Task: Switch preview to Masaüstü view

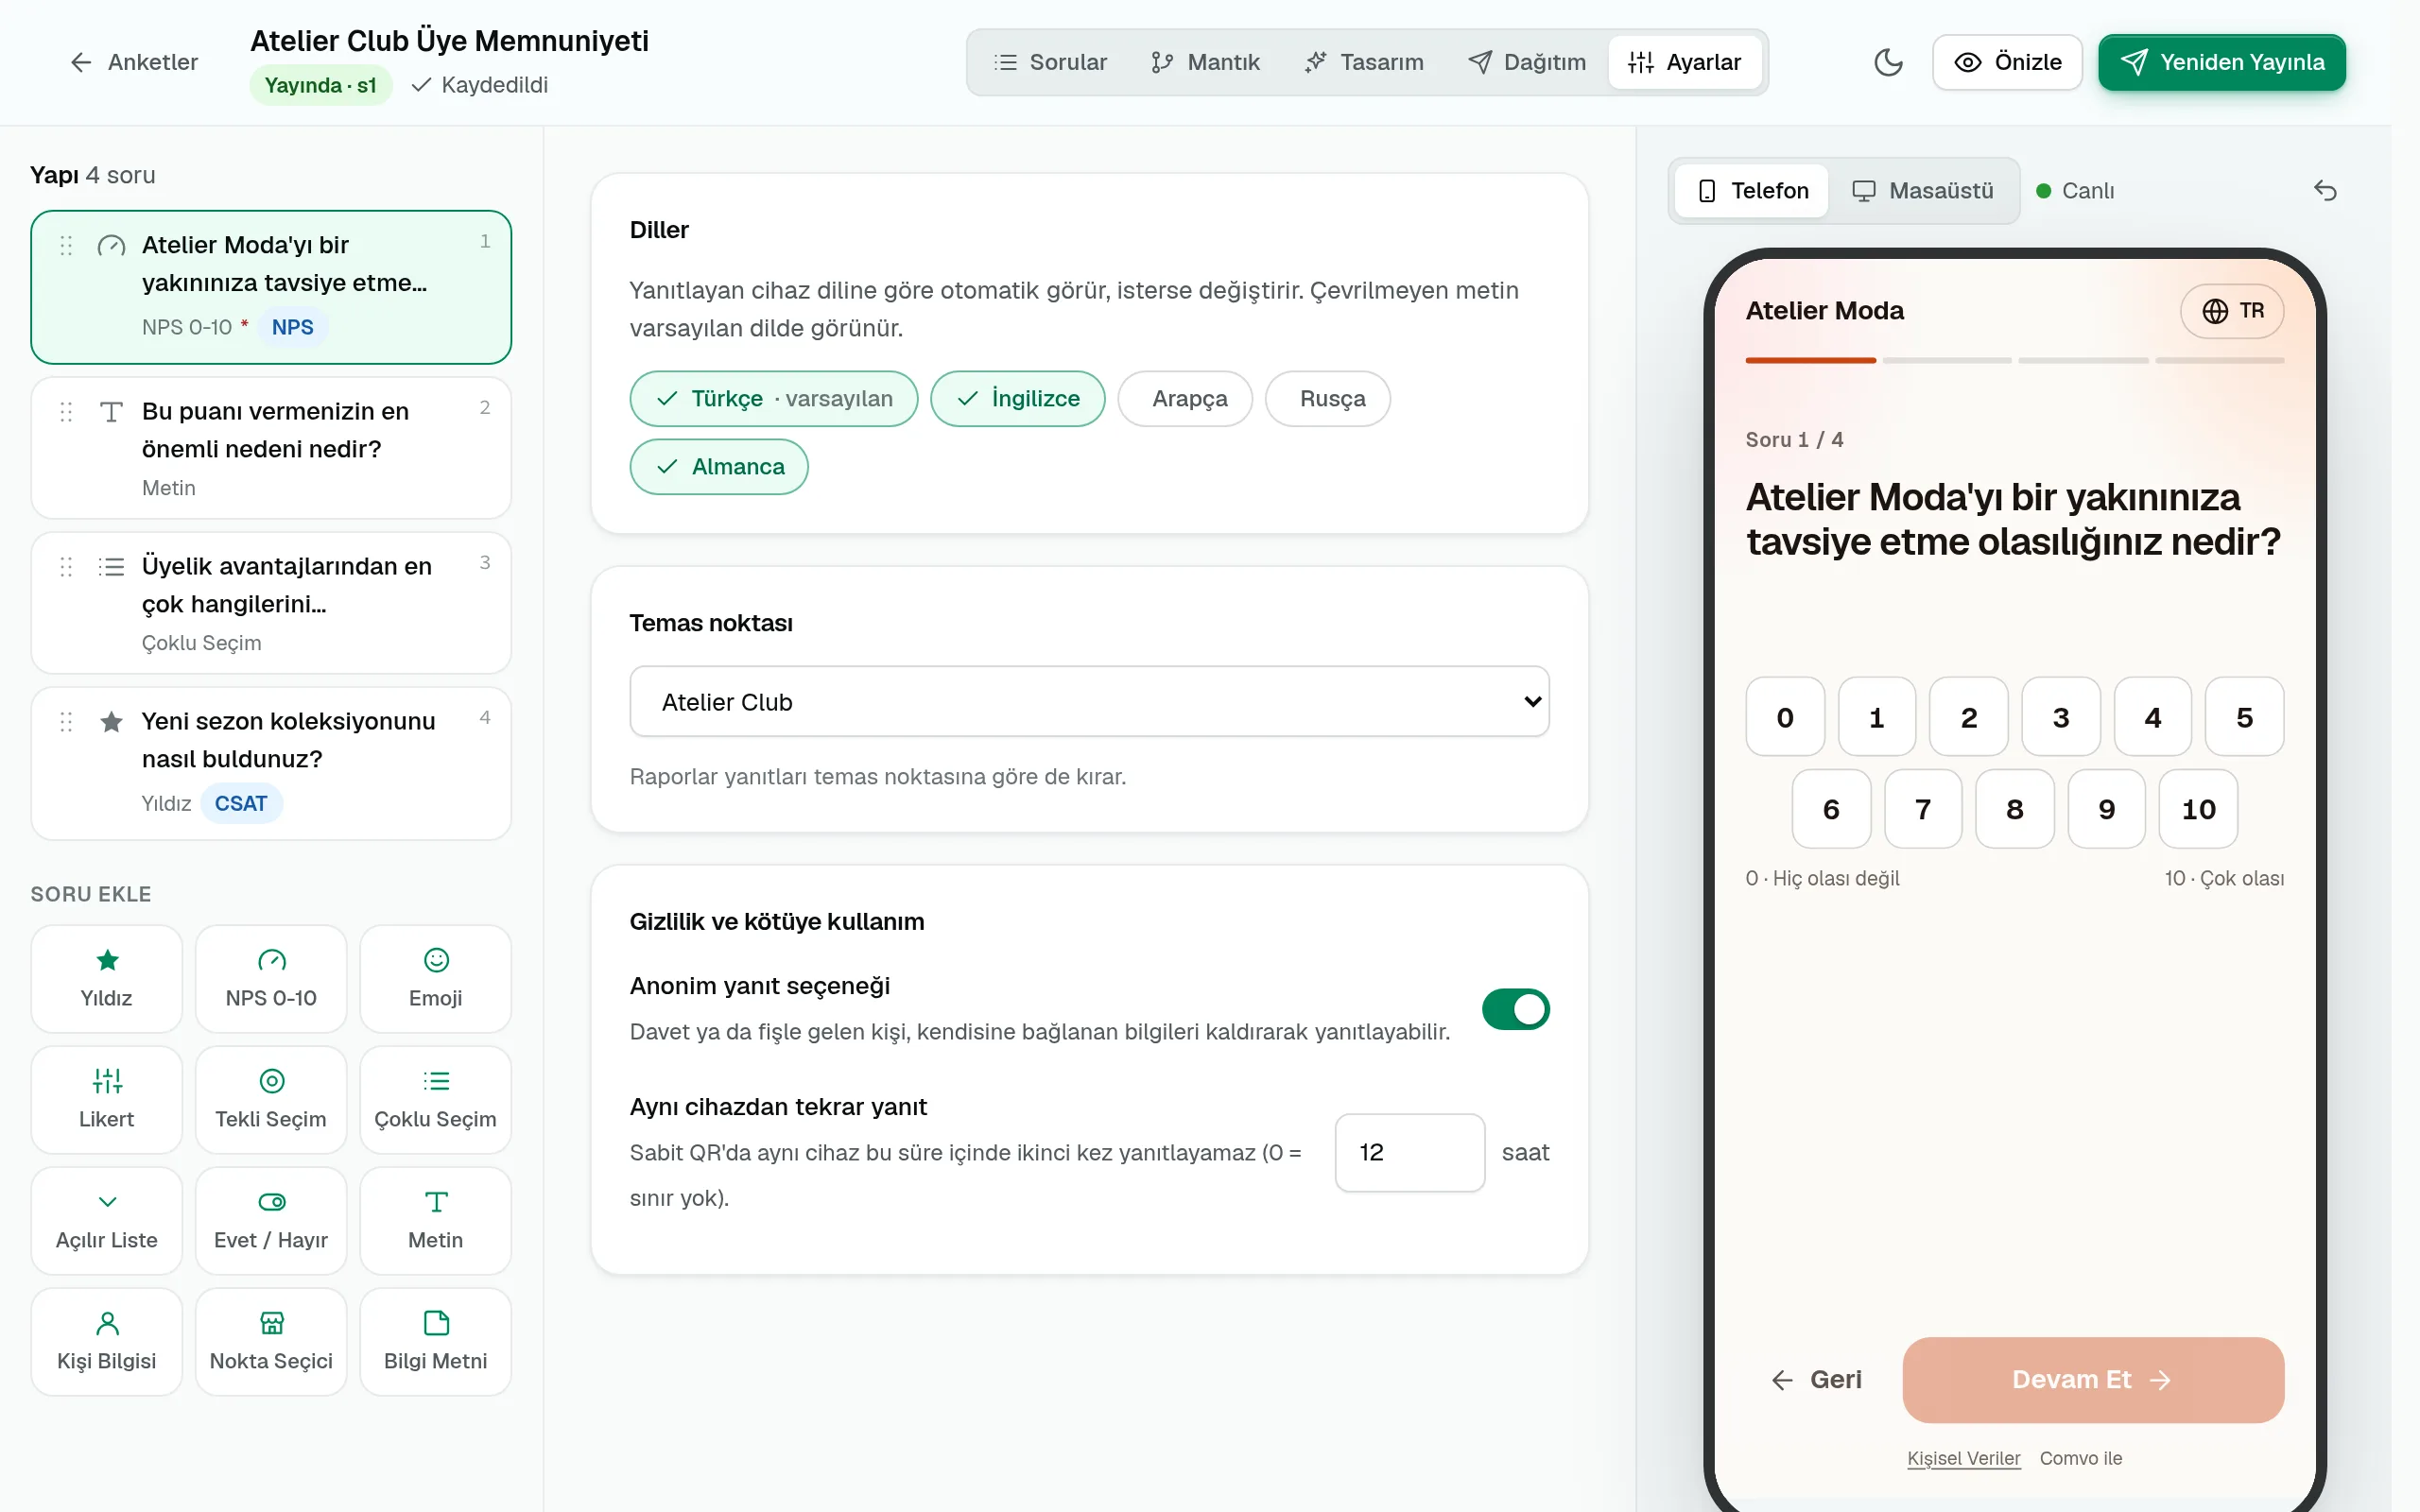Action: coord(1923,190)
